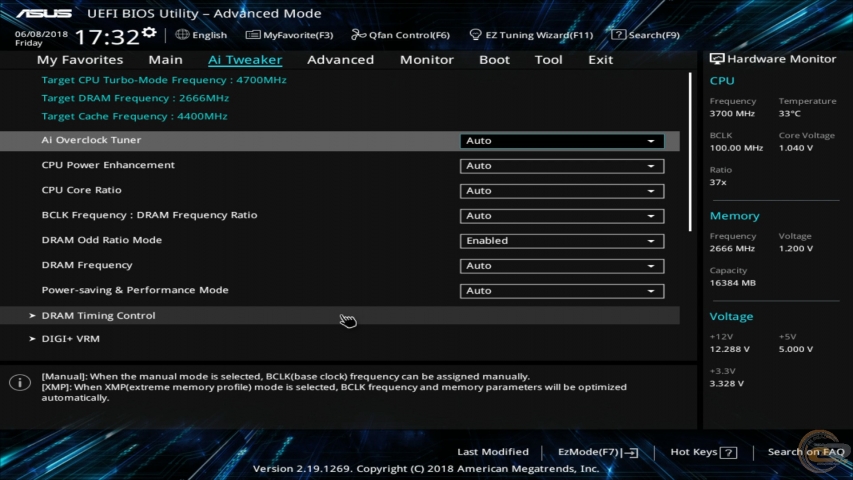Click the settings gear next to the clock
This screenshot has height=480, width=853.
pos(149,33)
